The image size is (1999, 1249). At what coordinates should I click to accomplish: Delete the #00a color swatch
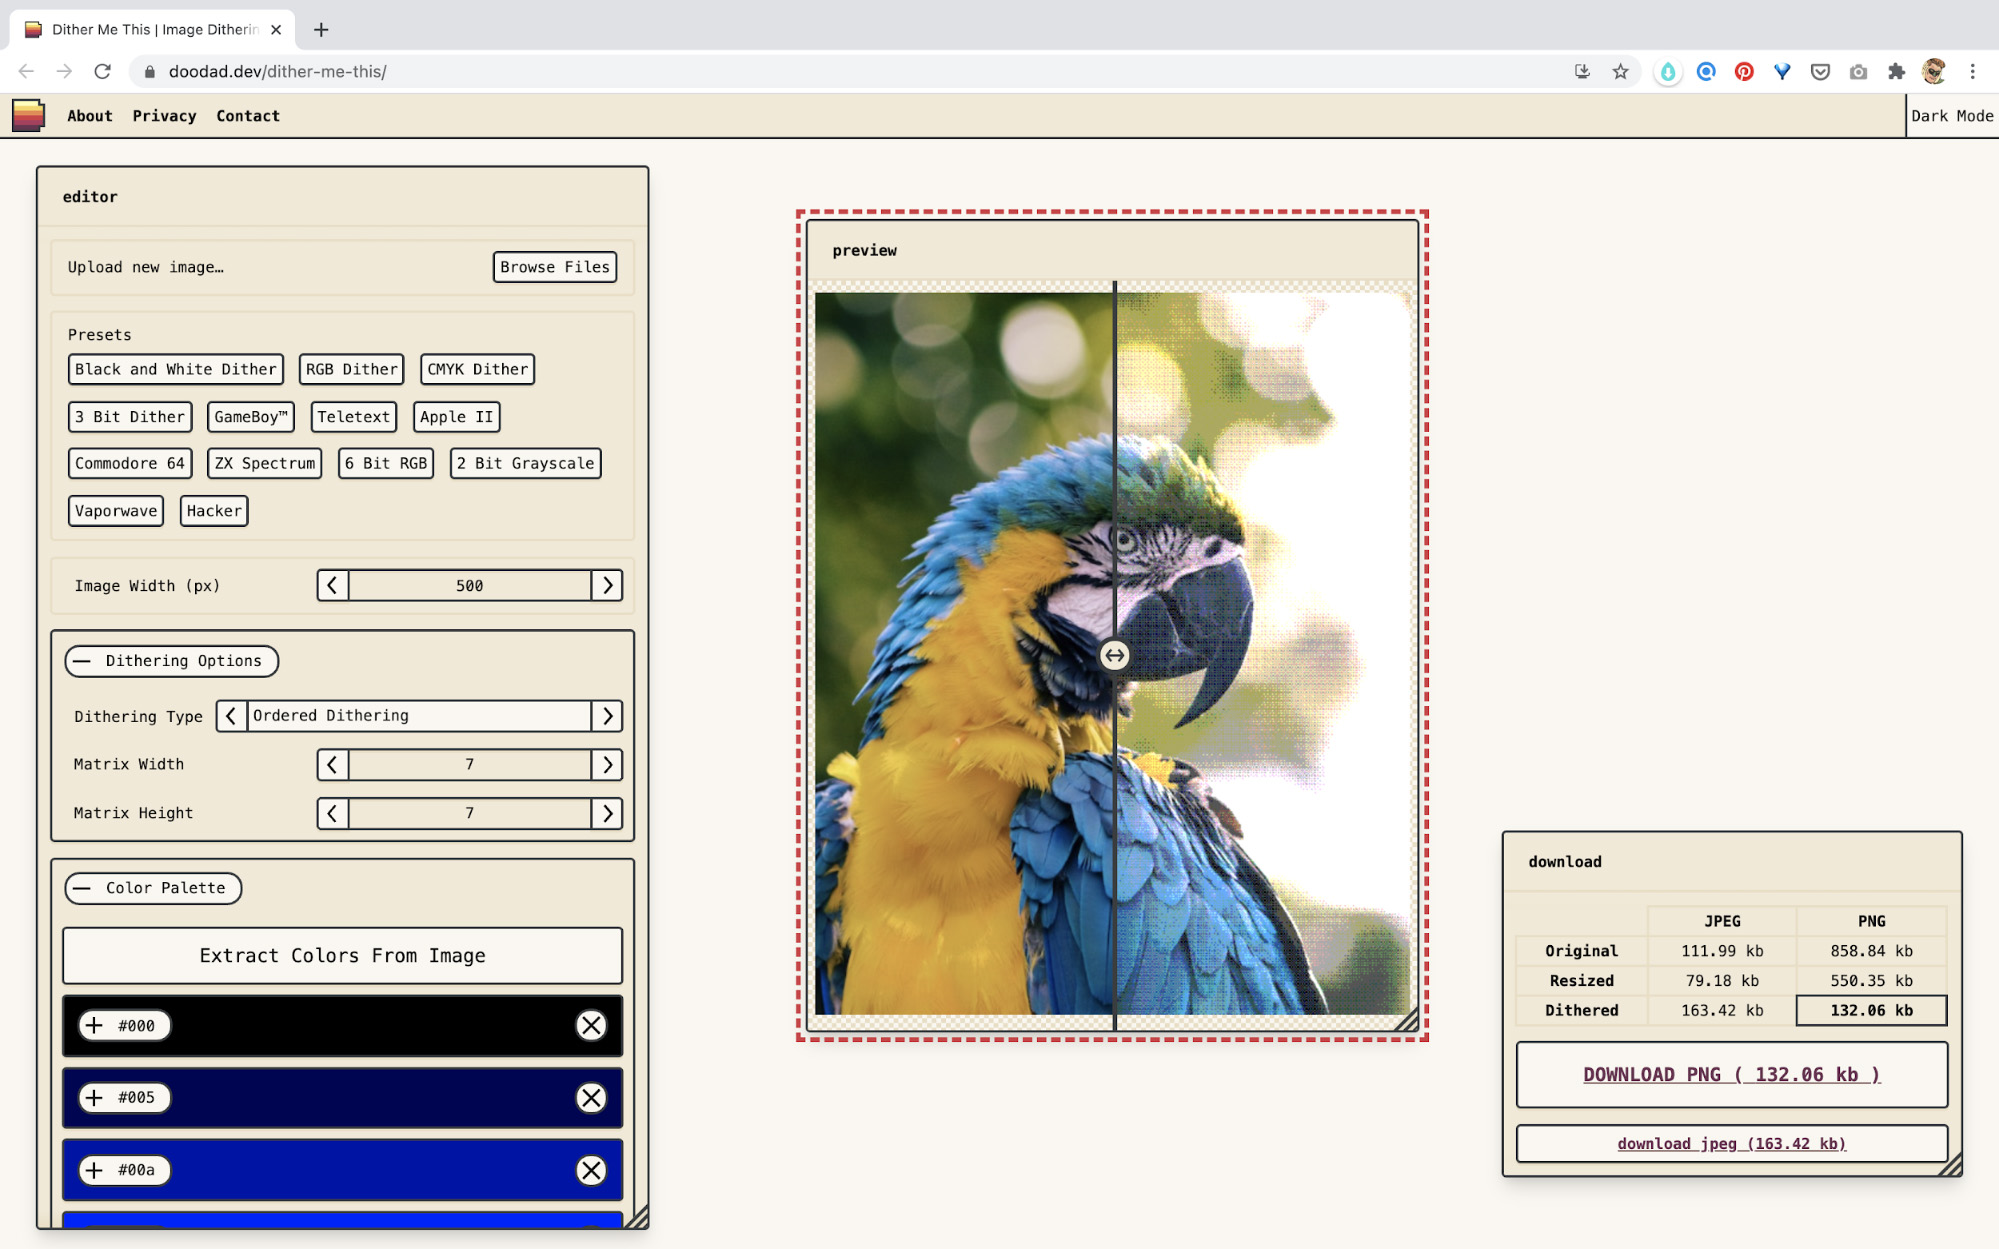tap(591, 1170)
